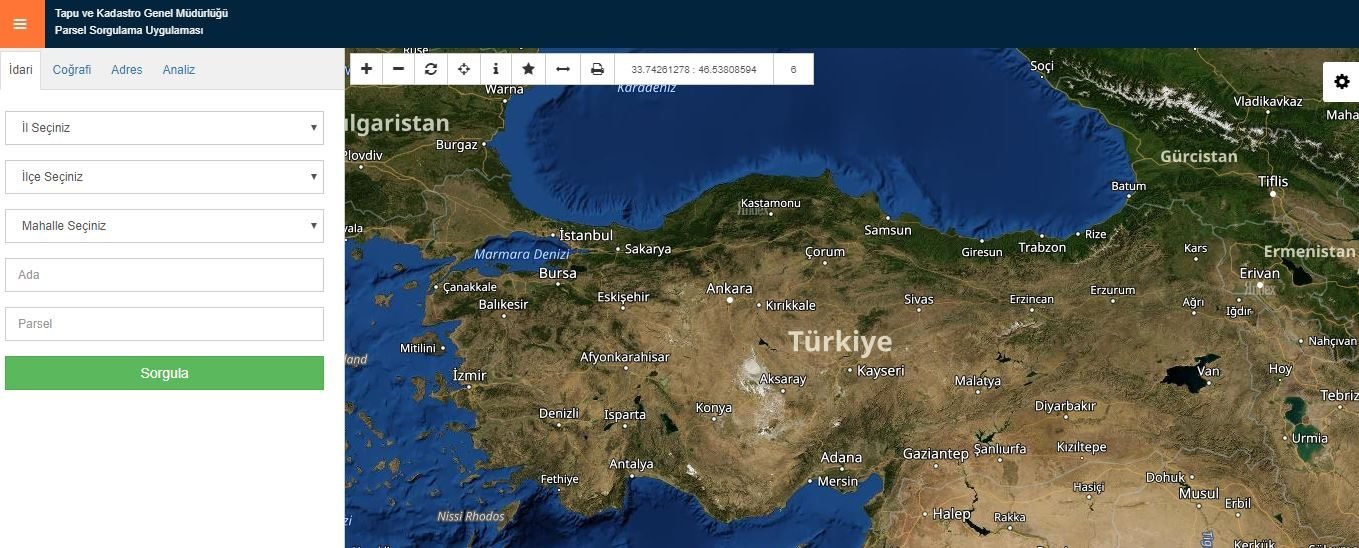
Task: Click the Marmara Denizi label
Action: click(x=521, y=255)
